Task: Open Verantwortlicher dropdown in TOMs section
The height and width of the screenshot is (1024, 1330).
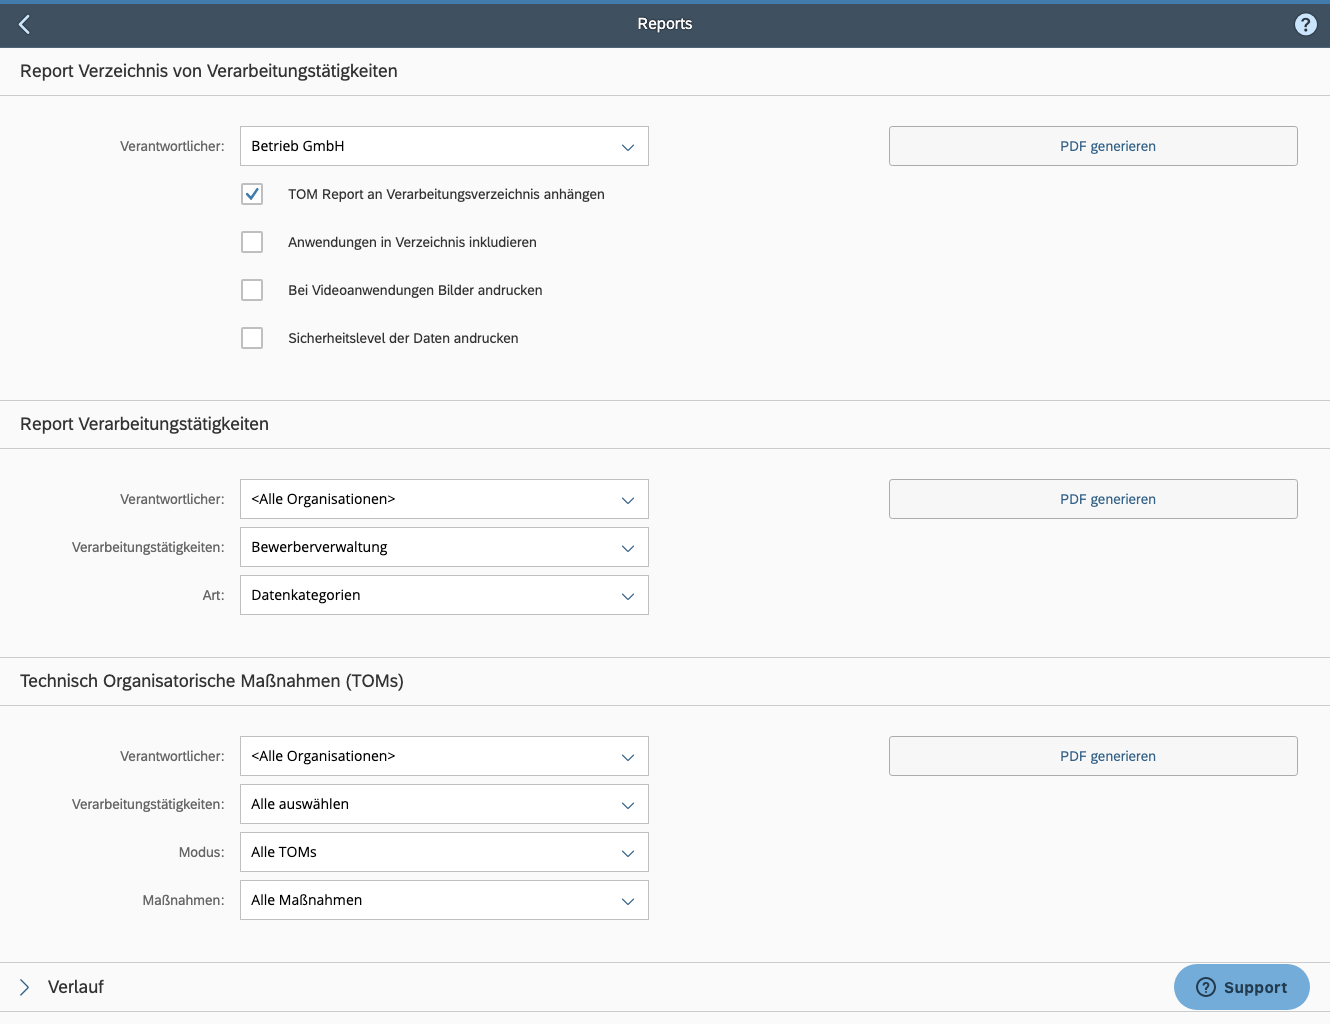Action: click(x=444, y=756)
